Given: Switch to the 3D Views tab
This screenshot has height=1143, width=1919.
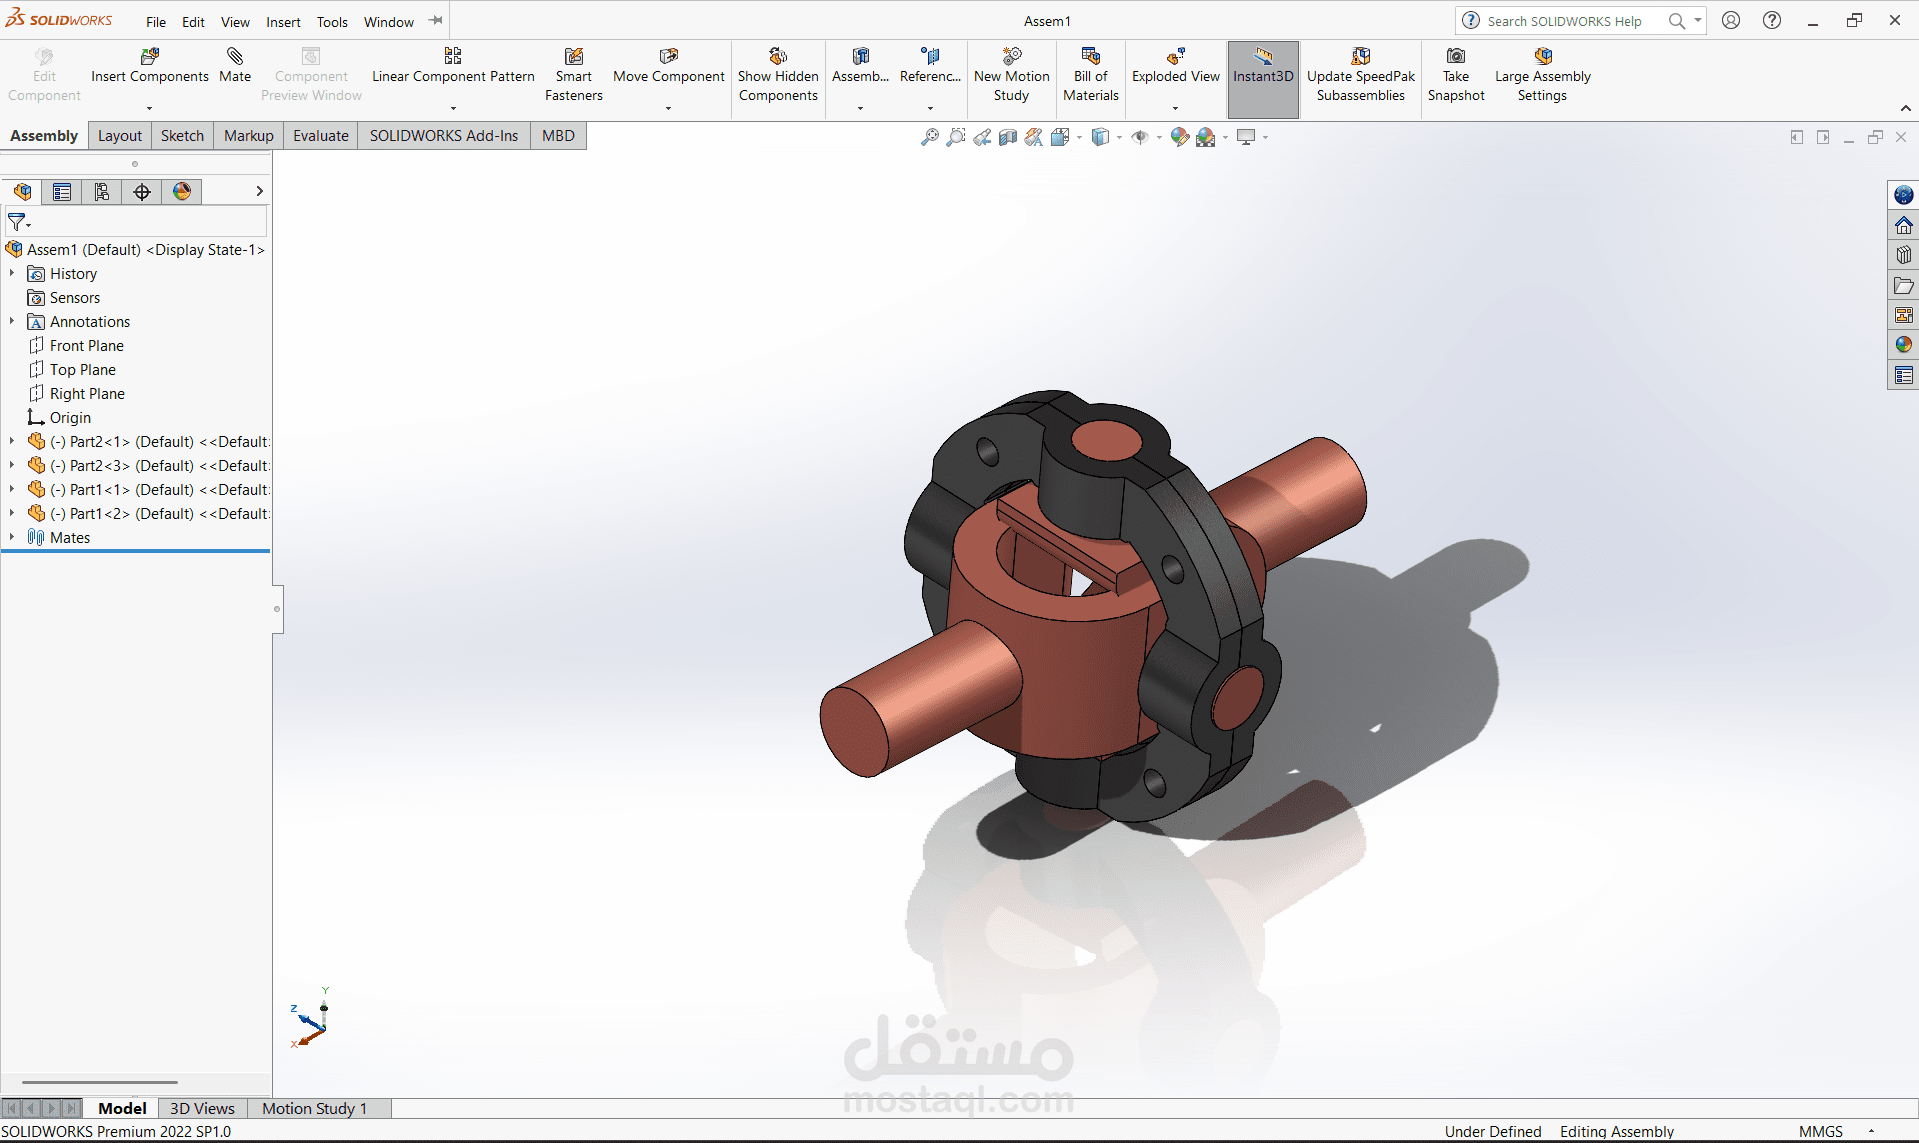Looking at the screenshot, I should click(202, 1108).
